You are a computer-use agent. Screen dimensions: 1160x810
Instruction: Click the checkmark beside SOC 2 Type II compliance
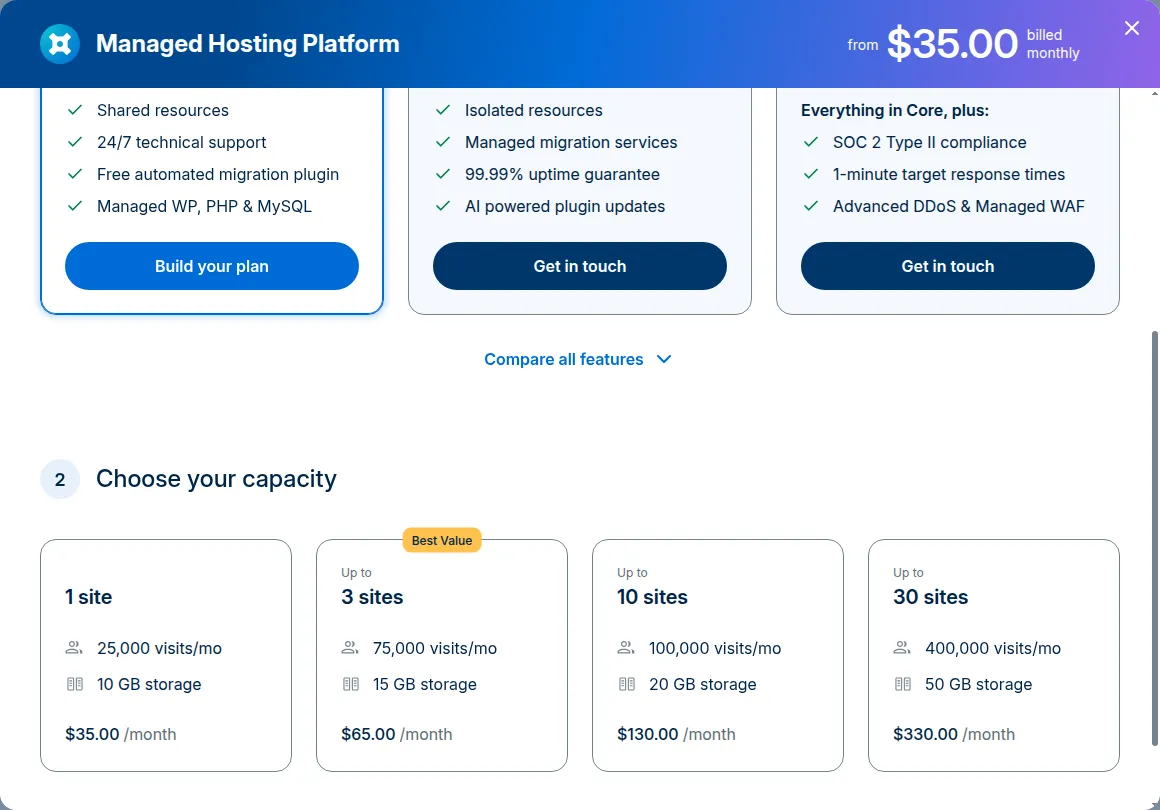pos(811,142)
